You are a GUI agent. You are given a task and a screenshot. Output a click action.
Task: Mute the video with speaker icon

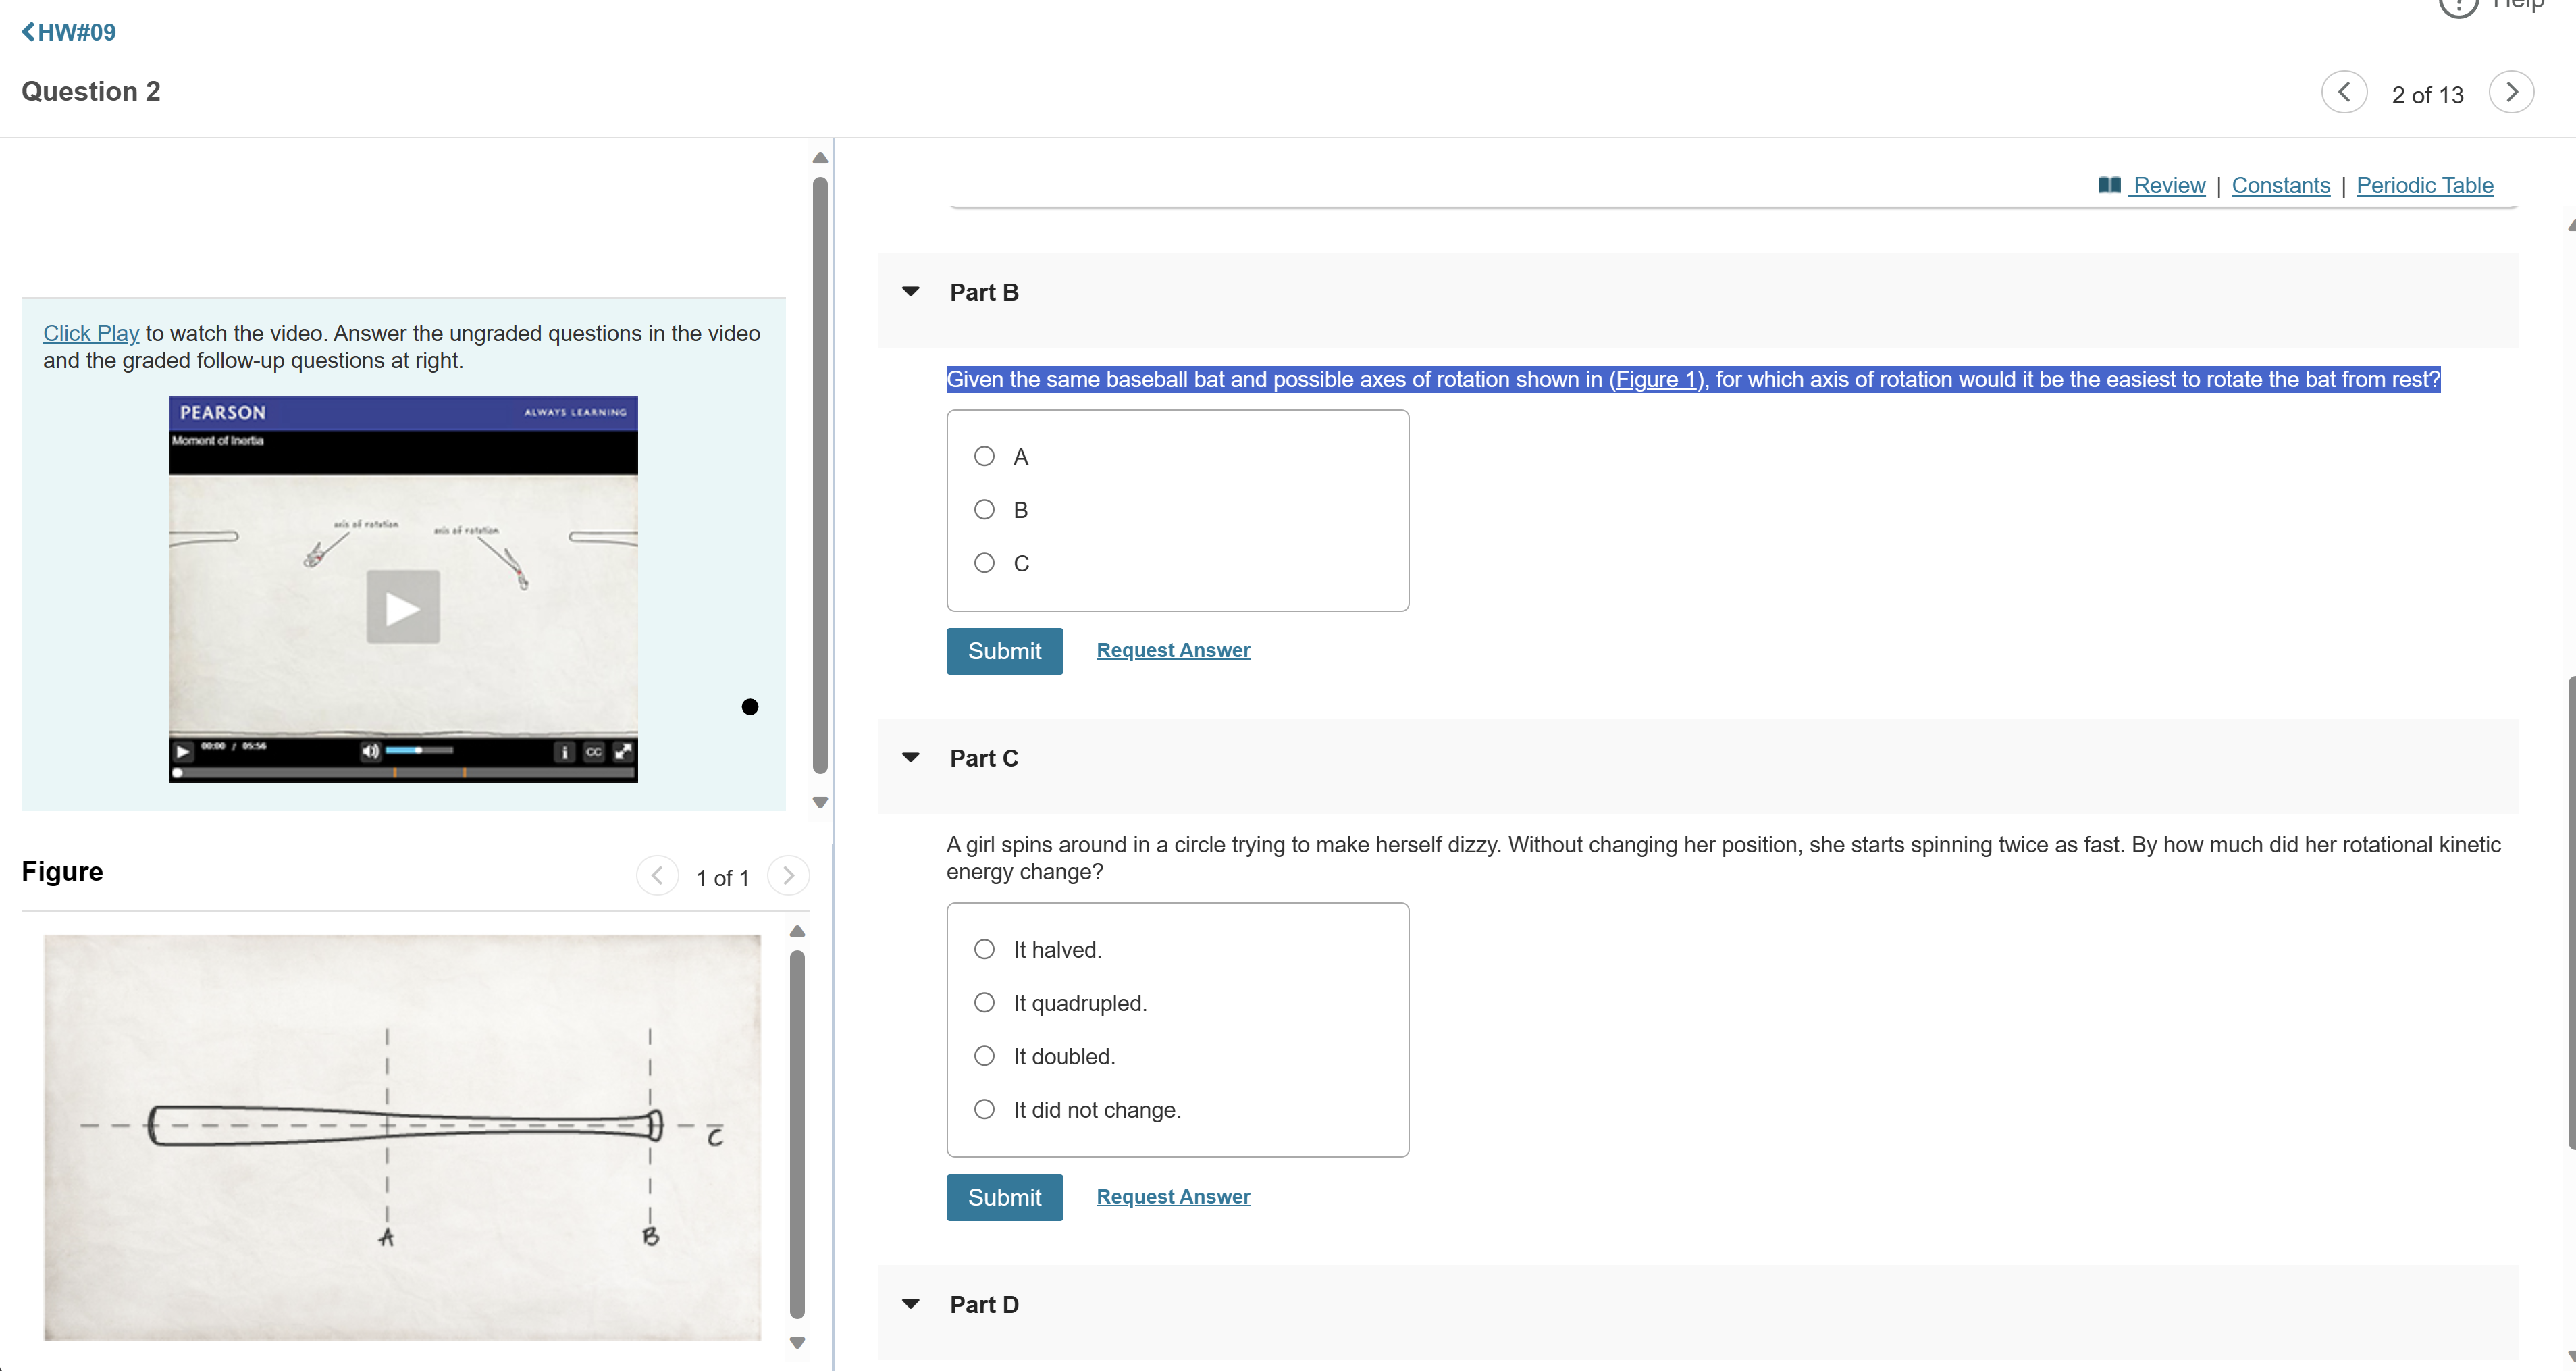(370, 750)
